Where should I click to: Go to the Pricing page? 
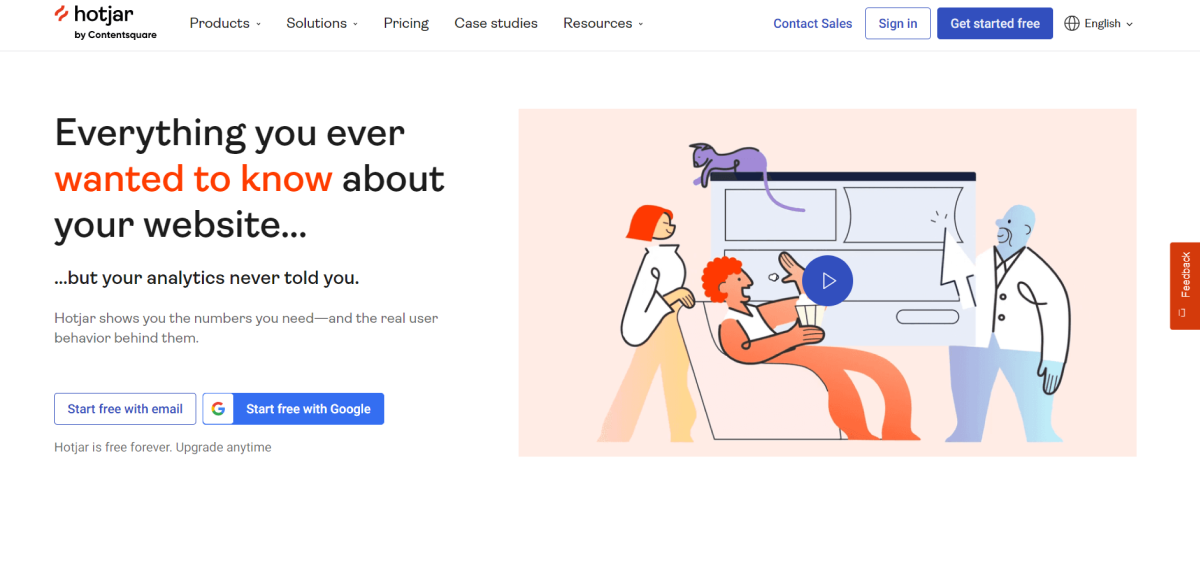[x=406, y=23]
